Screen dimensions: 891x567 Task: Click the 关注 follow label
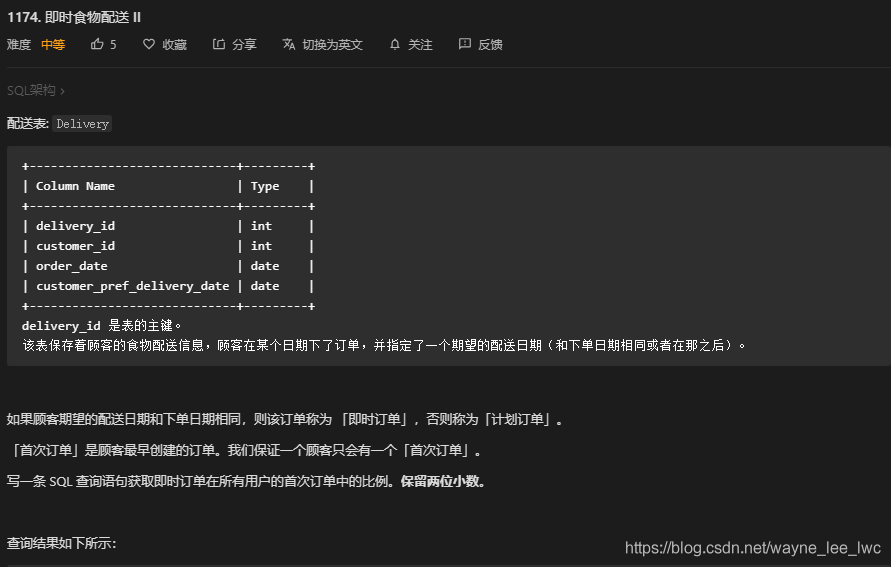click(420, 44)
